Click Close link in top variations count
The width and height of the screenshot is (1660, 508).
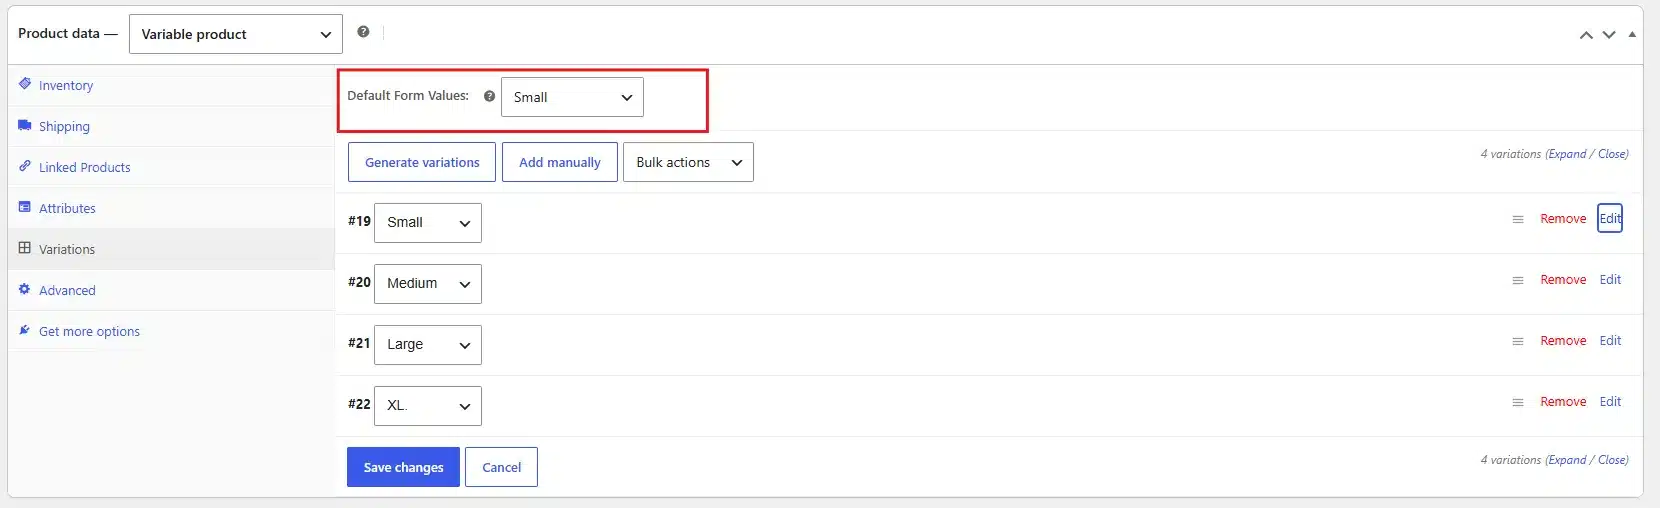[x=1612, y=154]
